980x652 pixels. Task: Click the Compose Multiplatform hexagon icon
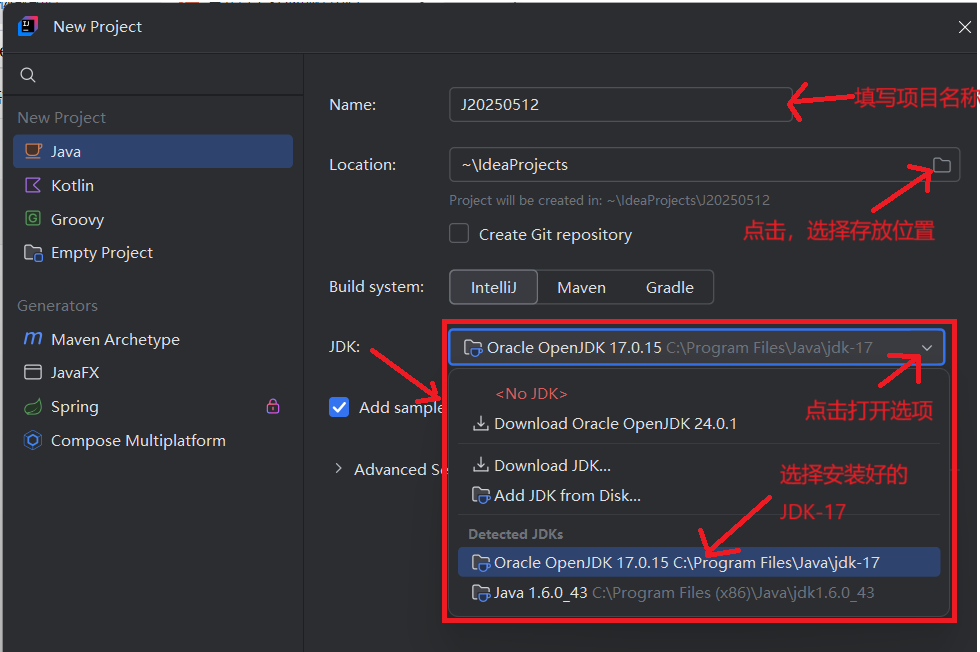32,440
